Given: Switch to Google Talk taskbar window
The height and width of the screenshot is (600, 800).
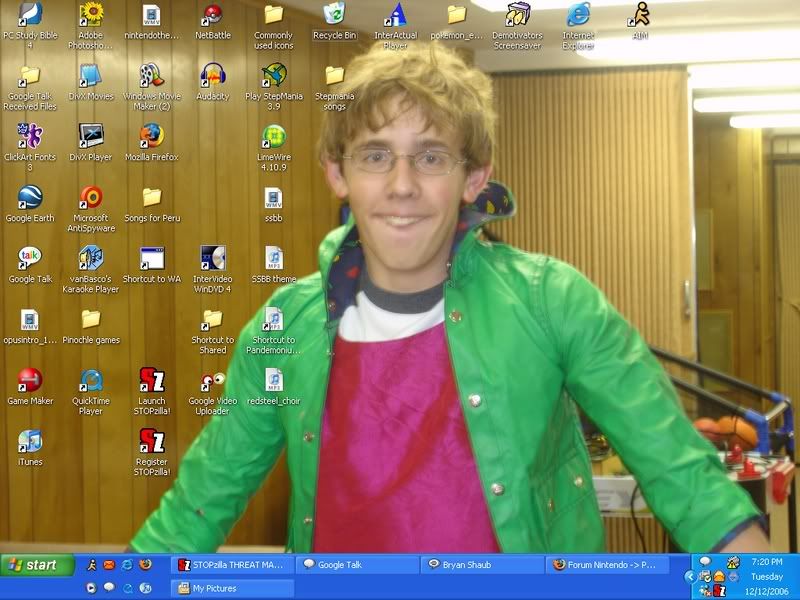Looking at the screenshot, I should coord(357,565).
